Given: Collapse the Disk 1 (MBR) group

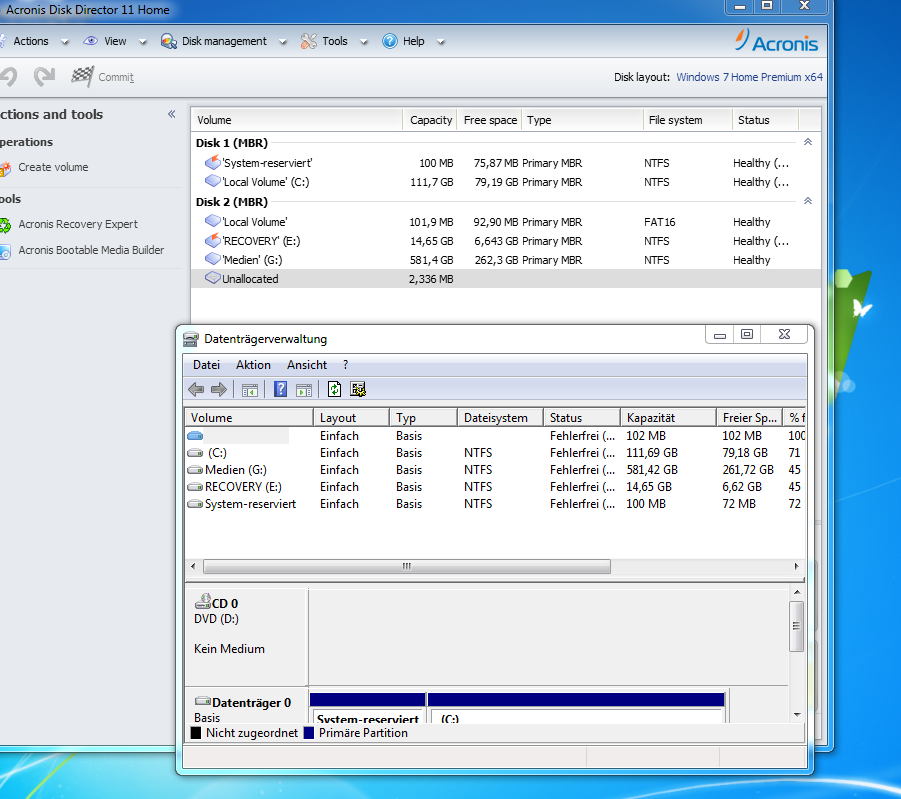Looking at the screenshot, I should click(807, 142).
